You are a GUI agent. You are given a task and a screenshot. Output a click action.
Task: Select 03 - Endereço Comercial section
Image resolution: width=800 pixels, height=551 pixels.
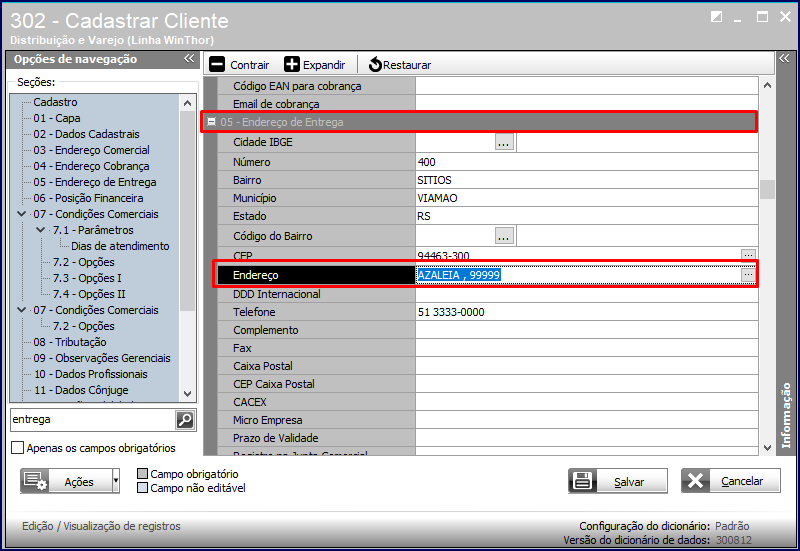[91, 150]
